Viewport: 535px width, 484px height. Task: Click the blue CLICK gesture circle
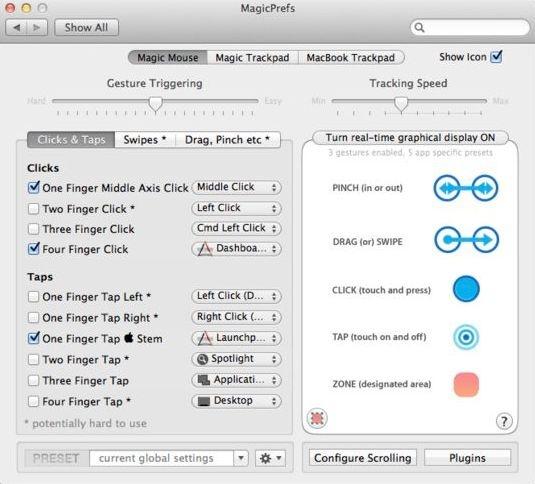point(466,289)
